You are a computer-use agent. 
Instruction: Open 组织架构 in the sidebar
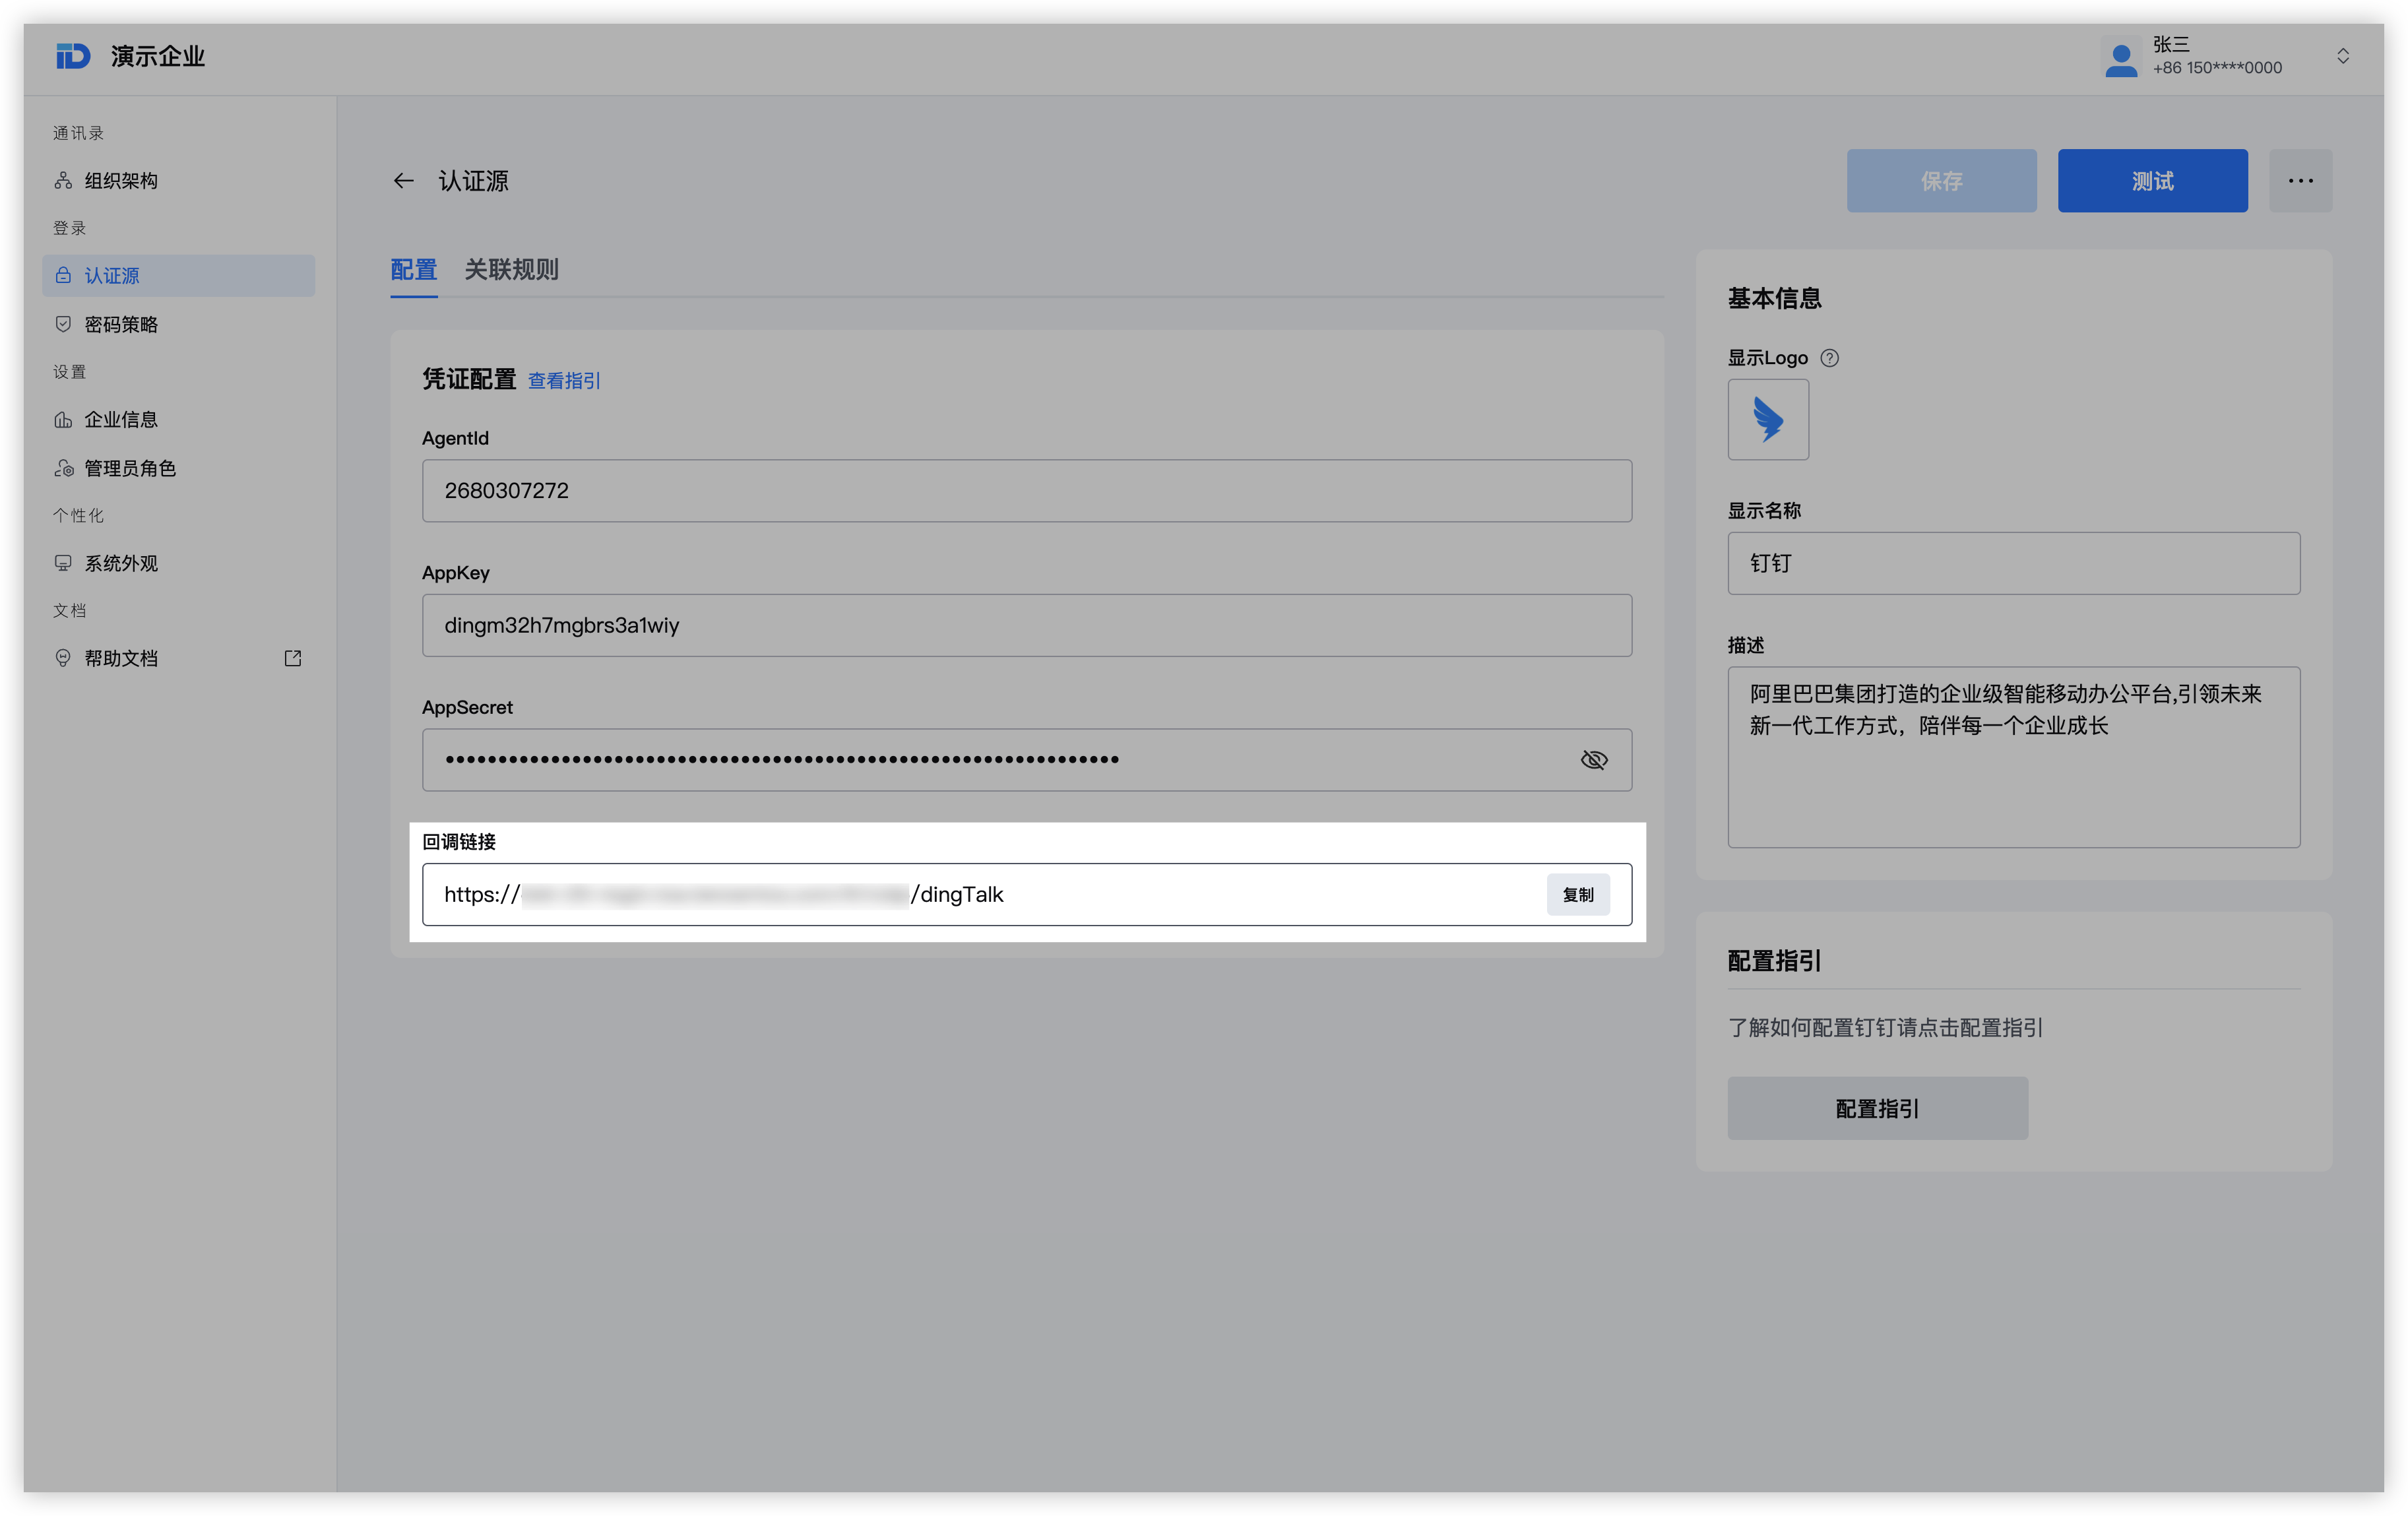(x=178, y=181)
